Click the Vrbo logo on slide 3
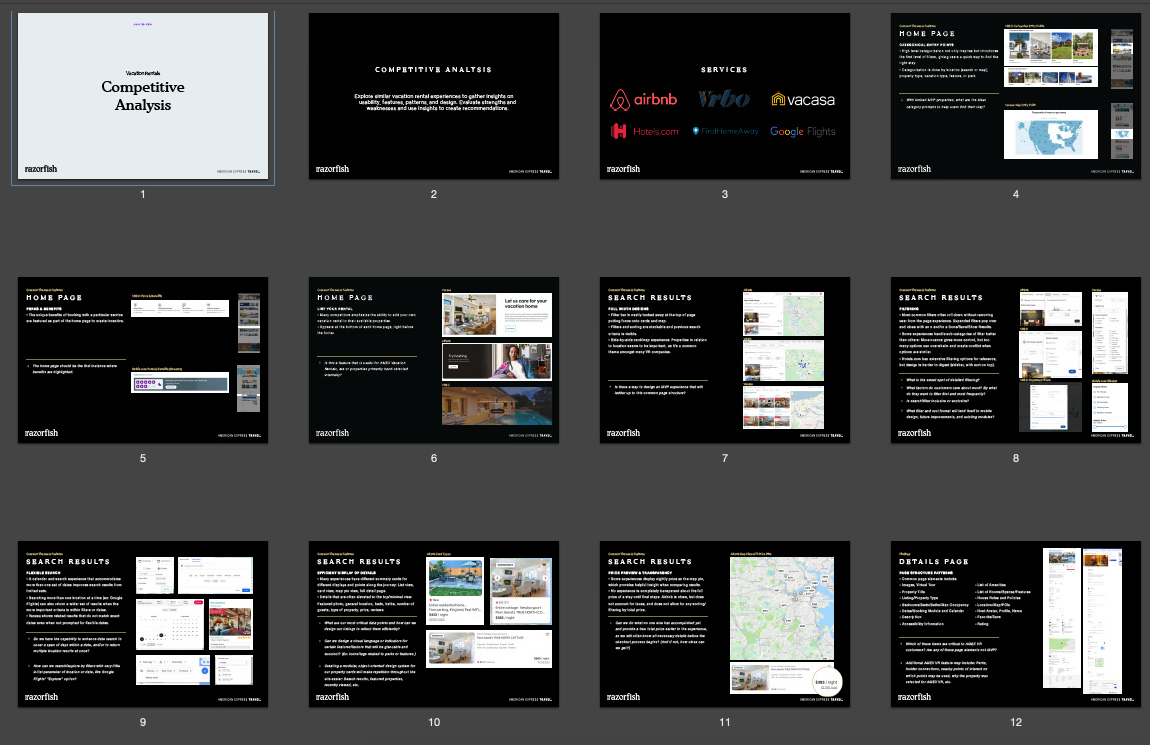Viewport: 1150px width, 745px height. [724, 98]
